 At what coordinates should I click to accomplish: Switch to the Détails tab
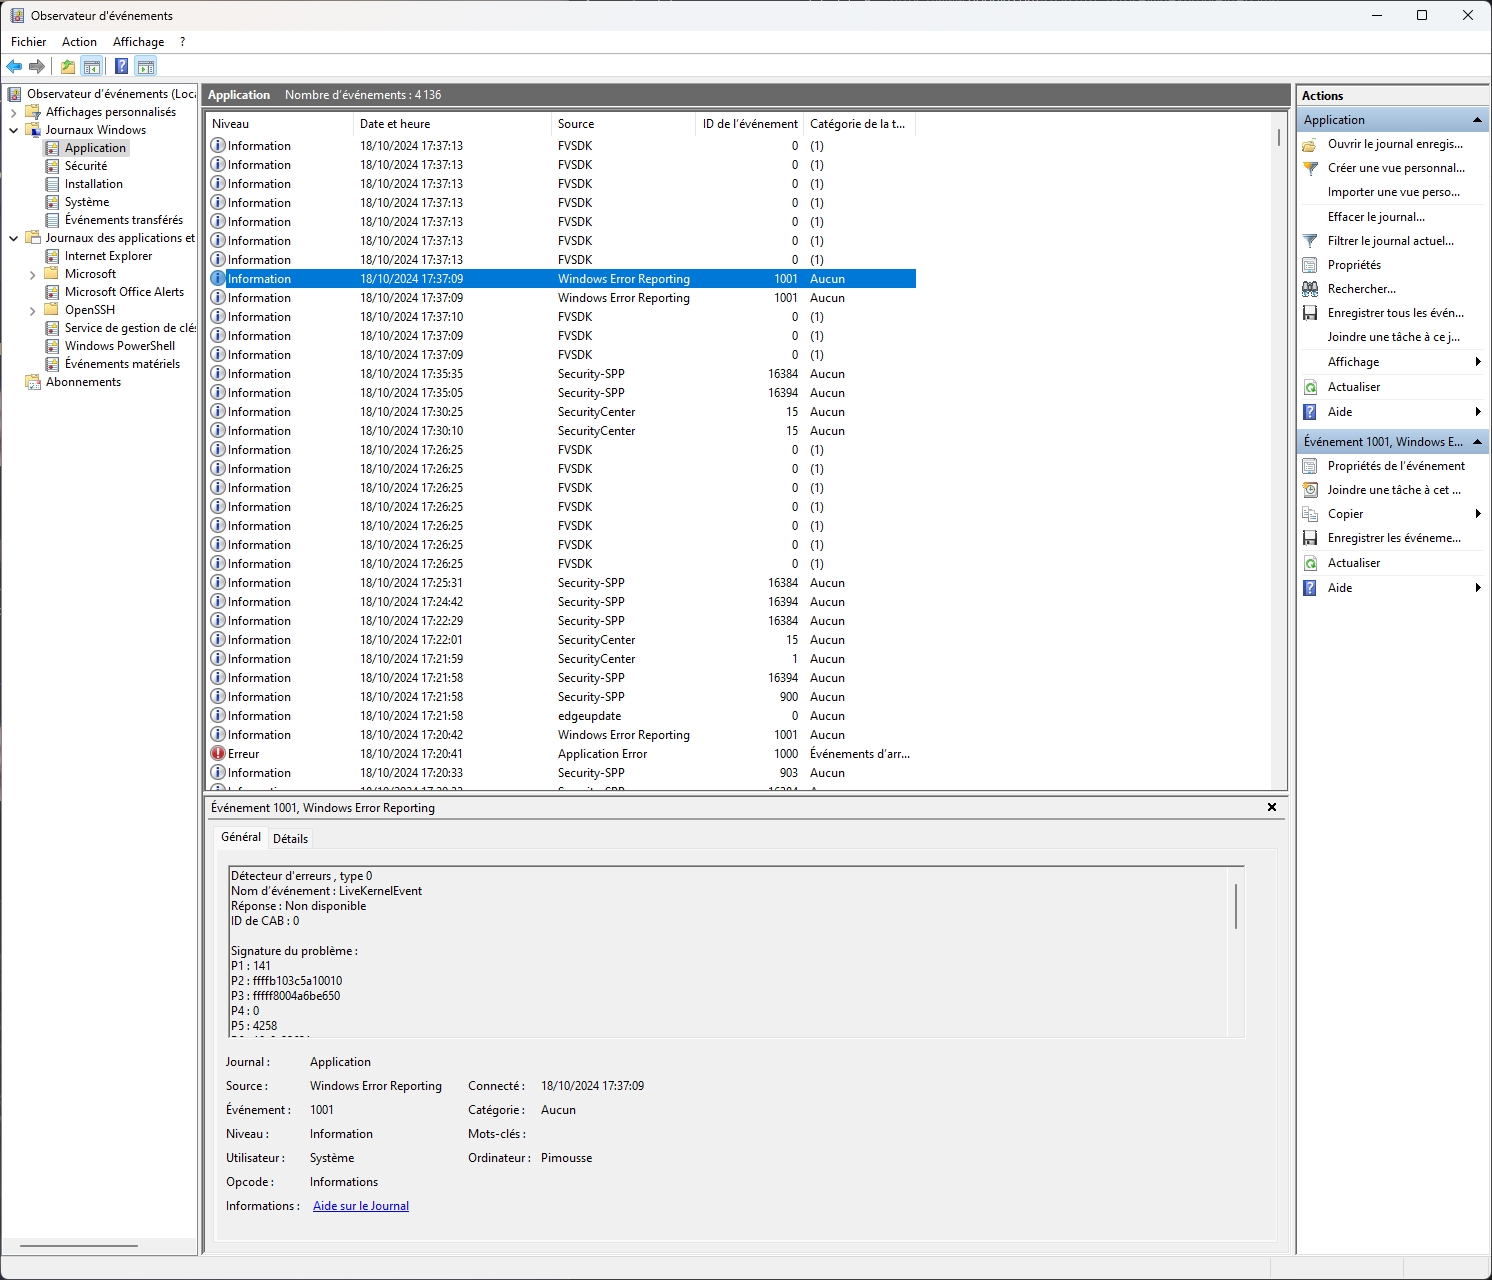coord(290,839)
